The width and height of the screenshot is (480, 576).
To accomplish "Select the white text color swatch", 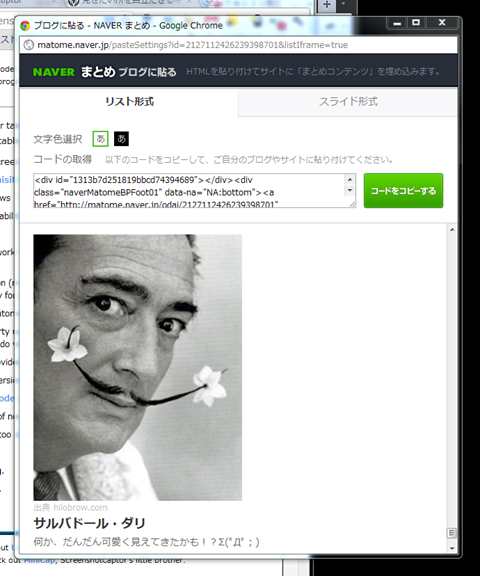I will click(100, 139).
